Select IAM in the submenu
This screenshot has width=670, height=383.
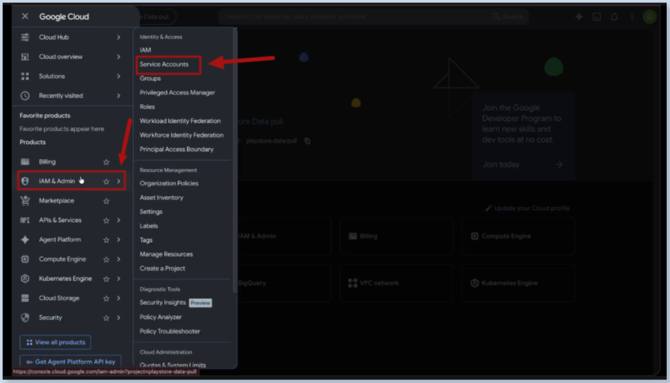point(145,50)
